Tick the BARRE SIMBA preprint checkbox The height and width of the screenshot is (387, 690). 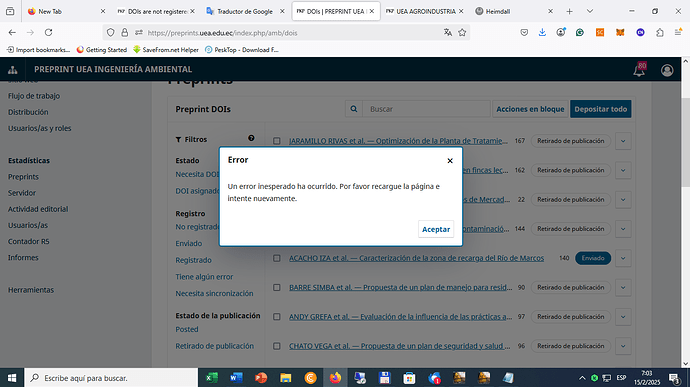click(276, 287)
